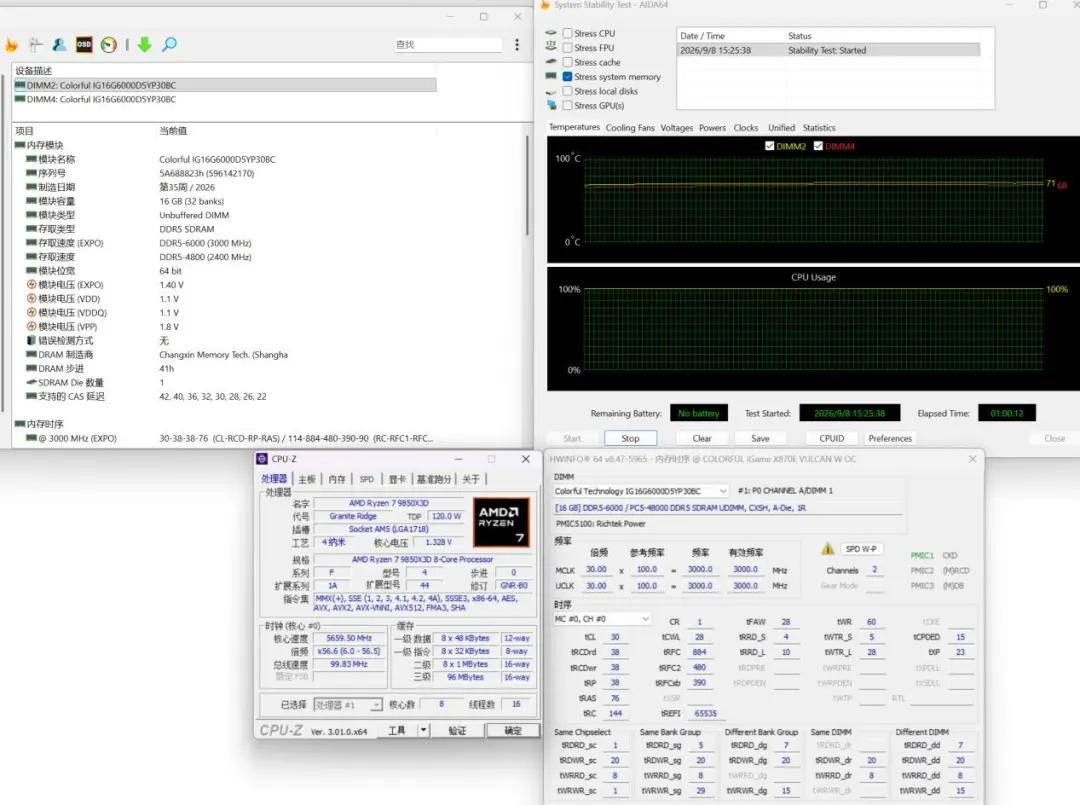Click the green download arrow icon
Viewport: 1080px width, 805px height.
coord(144,45)
